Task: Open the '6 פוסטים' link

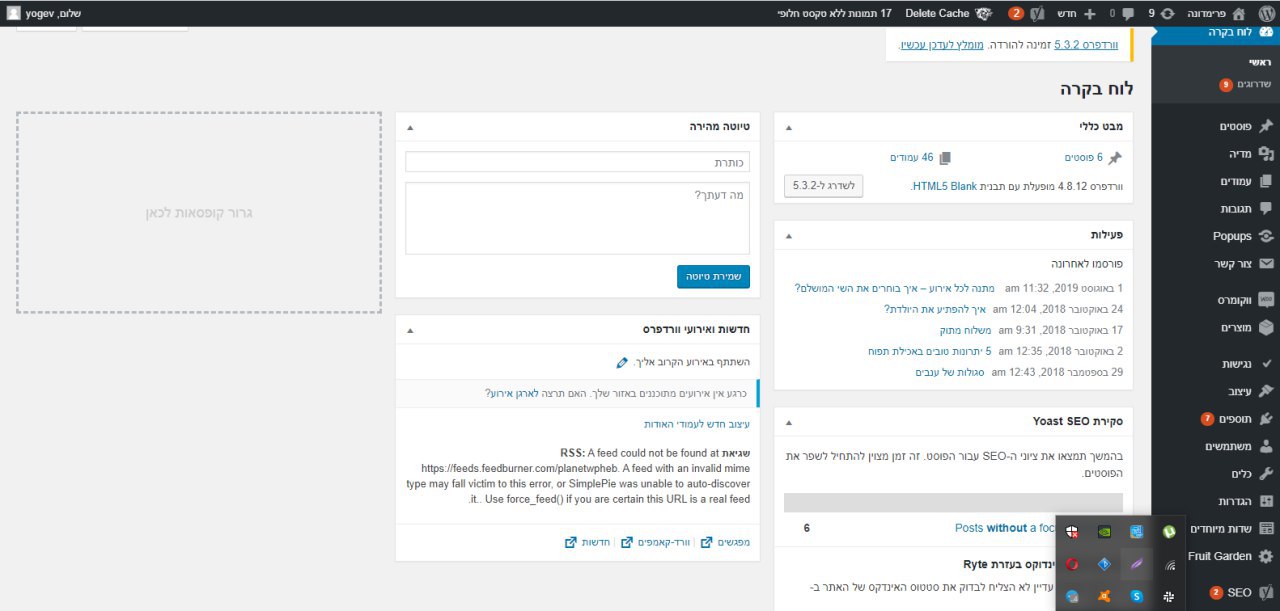Action: [x=1084, y=158]
